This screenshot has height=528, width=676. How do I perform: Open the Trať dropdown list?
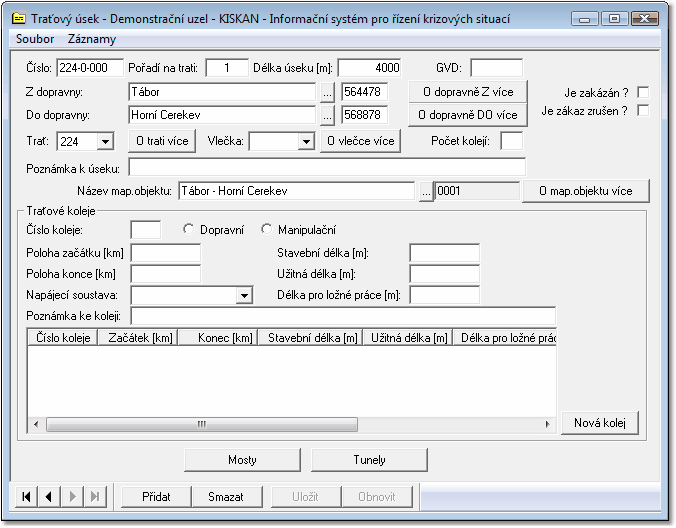(x=105, y=141)
